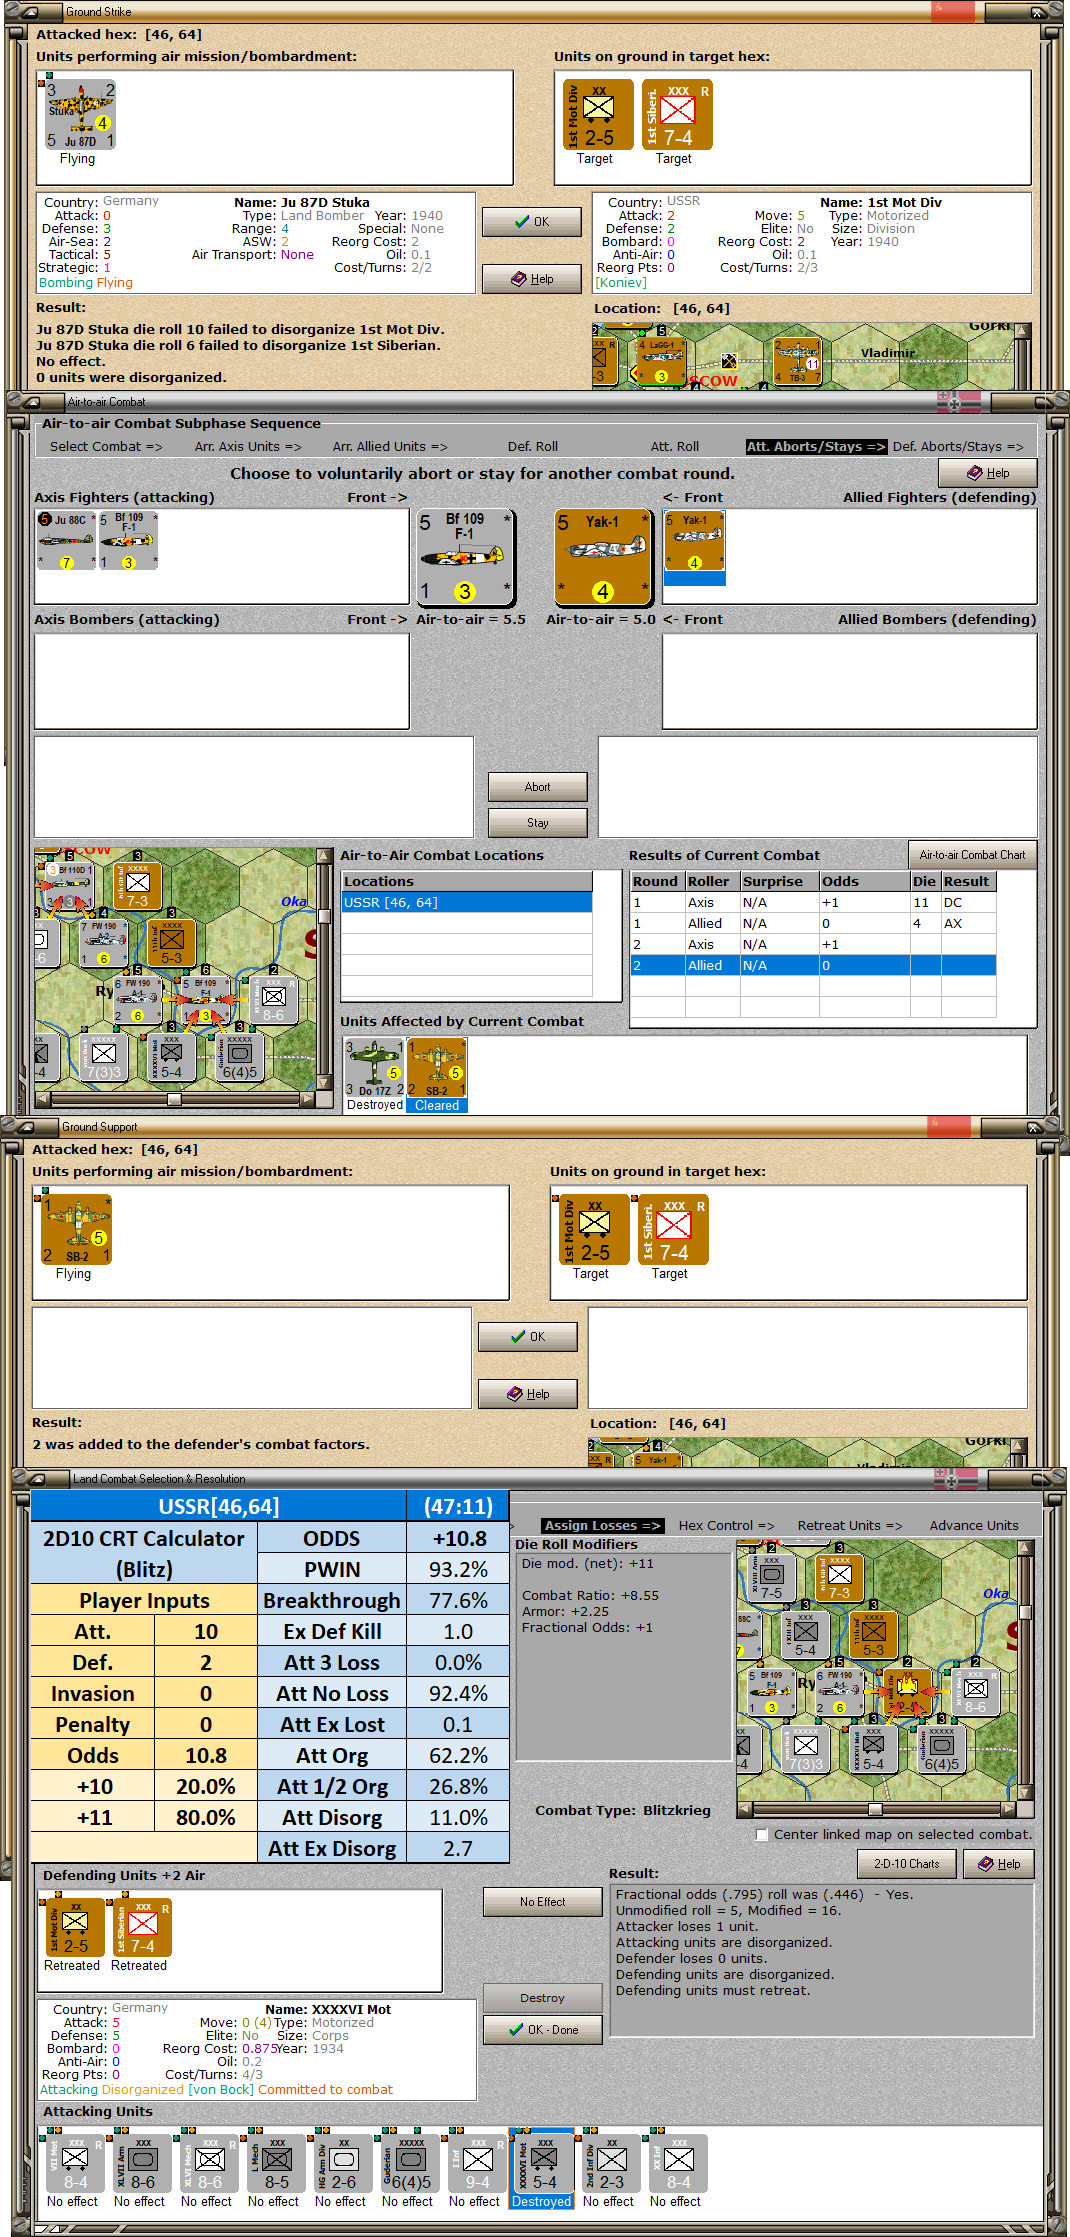Click the air combat map's horizontal scrollbar

(x=175, y=1099)
